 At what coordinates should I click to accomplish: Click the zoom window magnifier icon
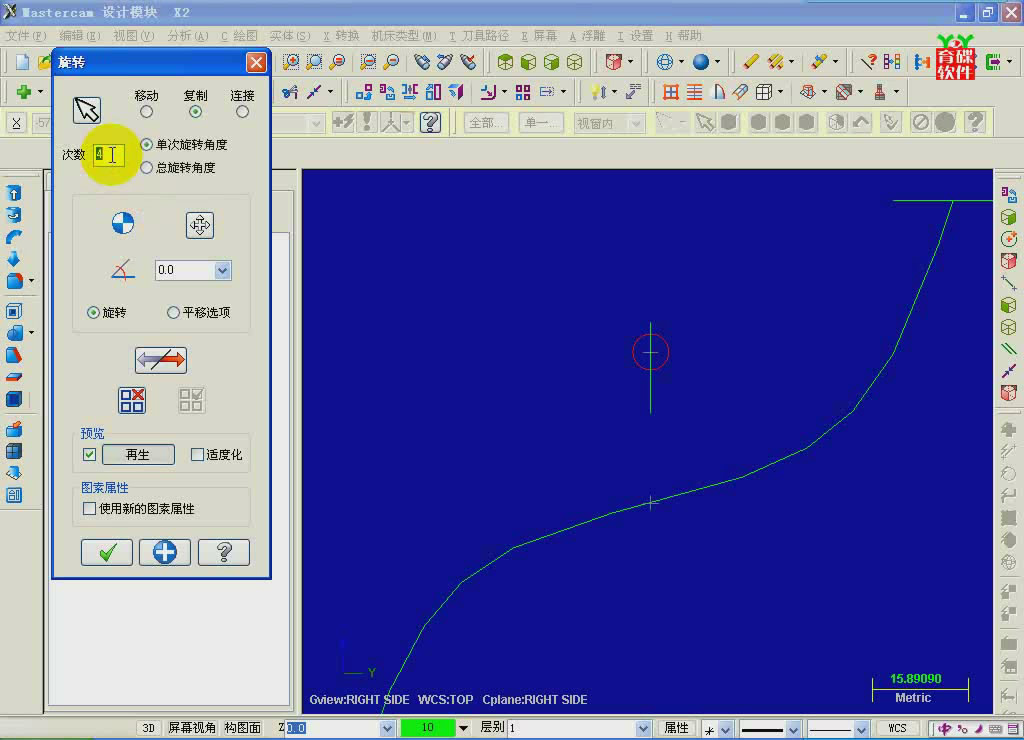coord(291,62)
